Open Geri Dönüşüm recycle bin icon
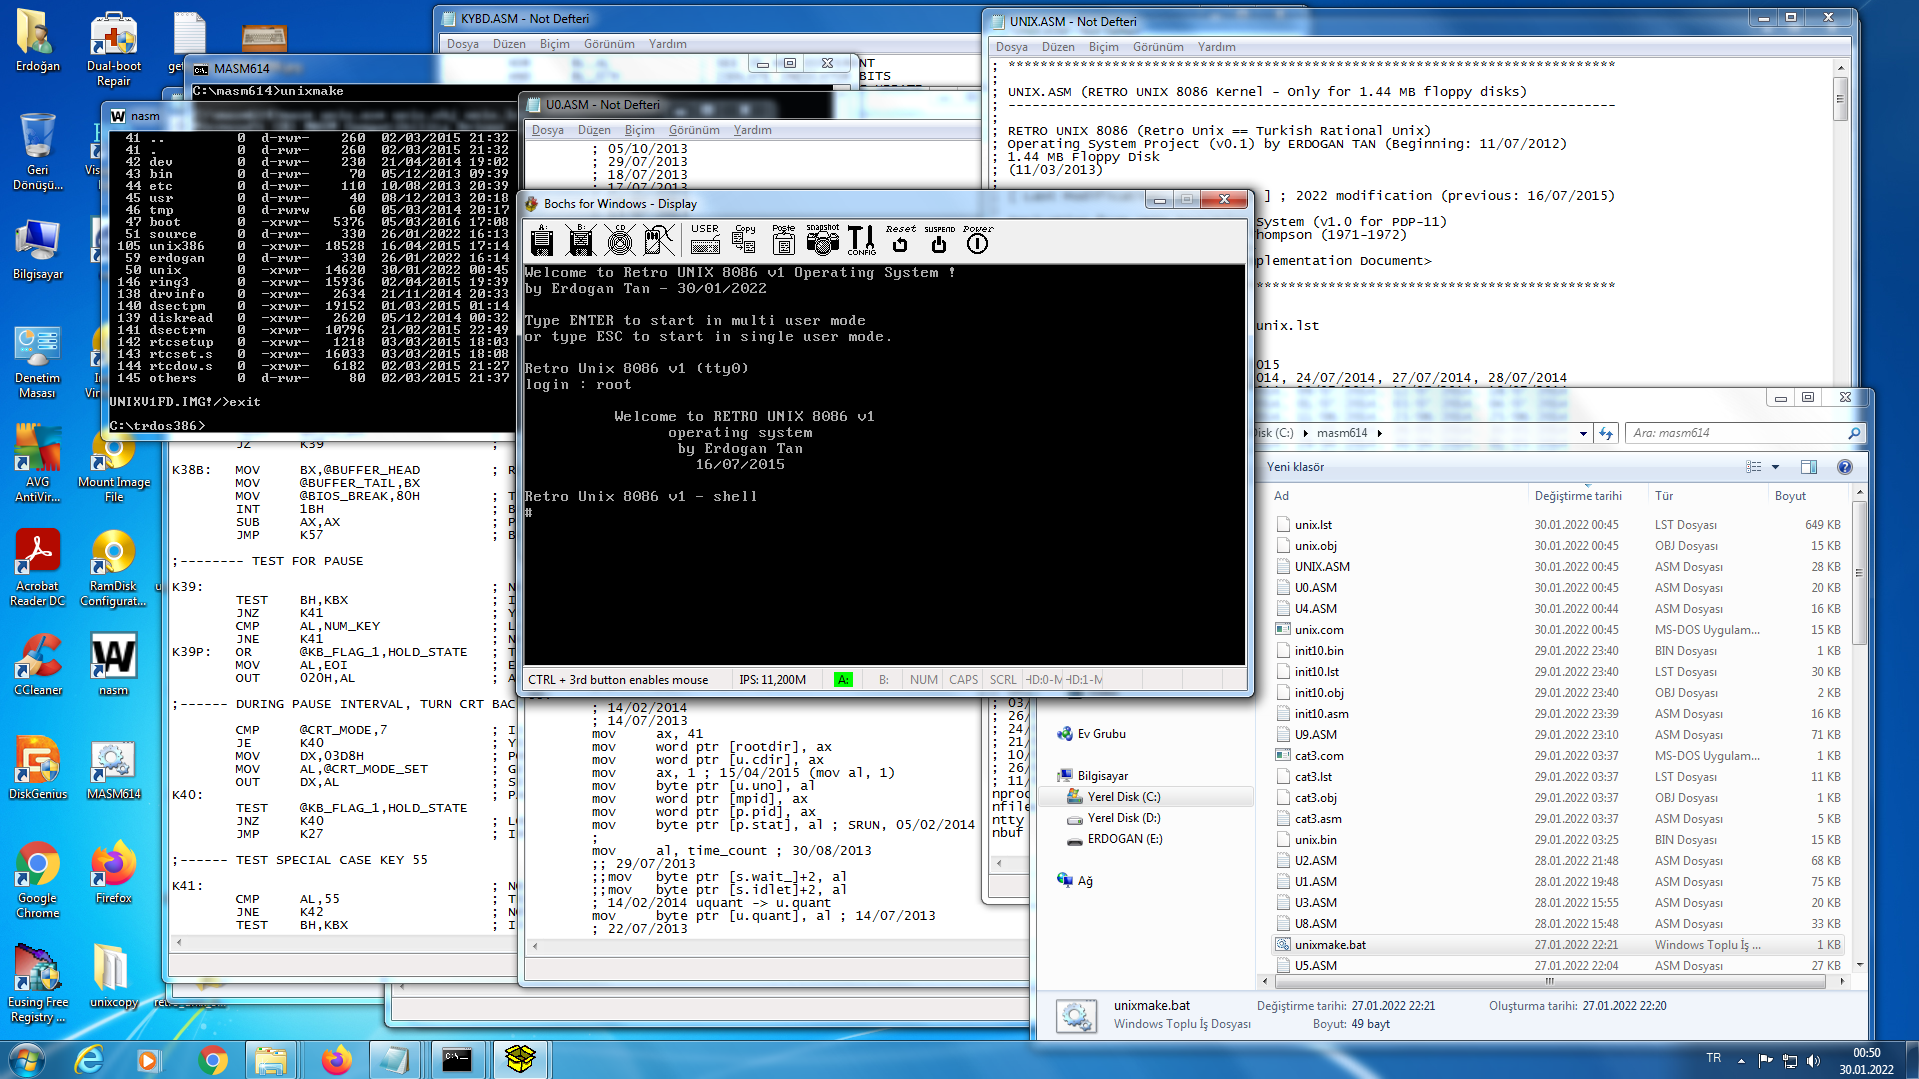The width and height of the screenshot is (1919, 1079). tap(37, 153)
